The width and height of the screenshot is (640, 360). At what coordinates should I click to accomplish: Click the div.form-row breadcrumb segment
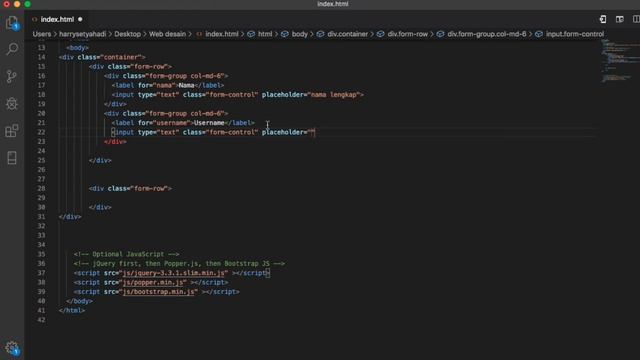(x=408, y=34)
